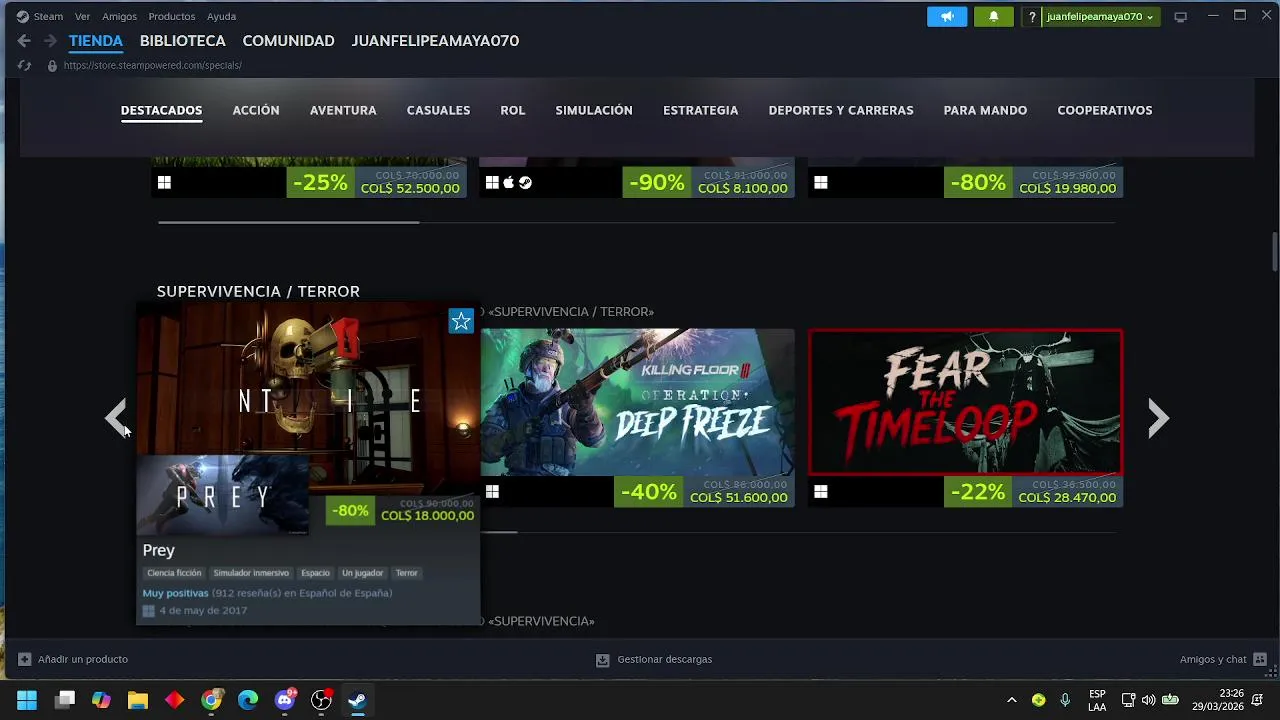Click the download icon beside Gestionar descargas
The image size is (1280, 720).
pyautogui.click(x=603, y=660)
